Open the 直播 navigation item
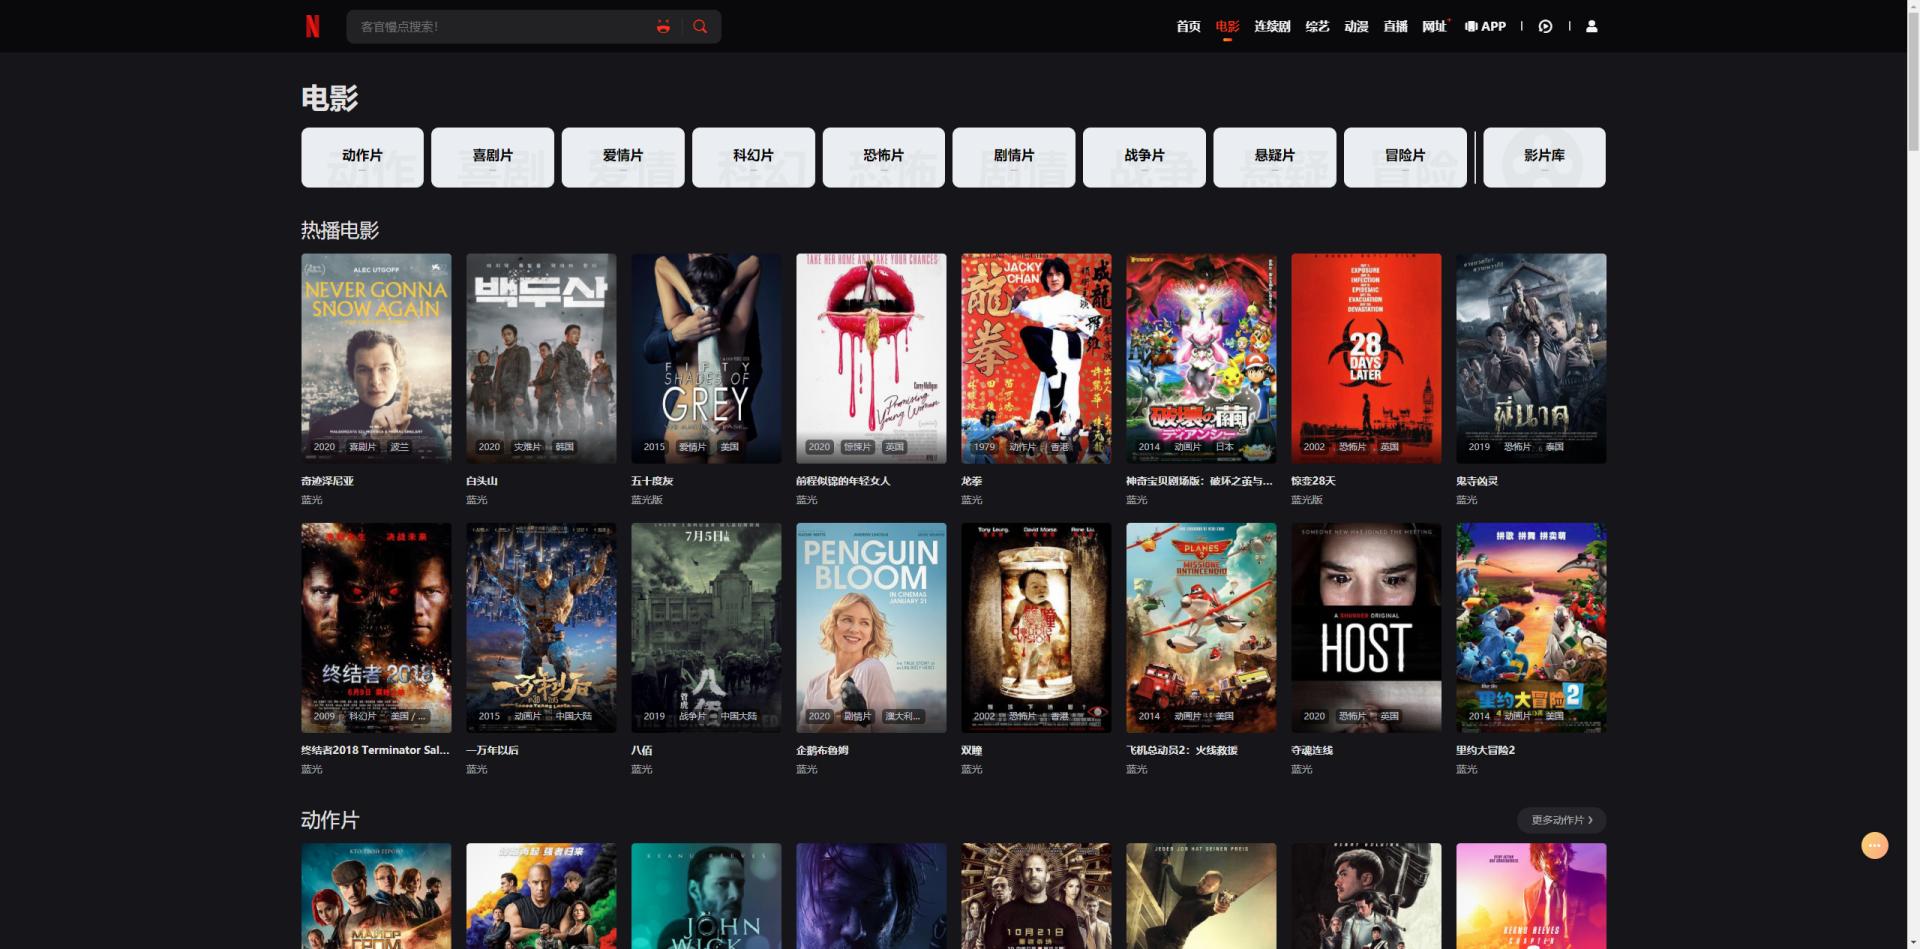The image size is (1920, 949). coord(1395,27)
